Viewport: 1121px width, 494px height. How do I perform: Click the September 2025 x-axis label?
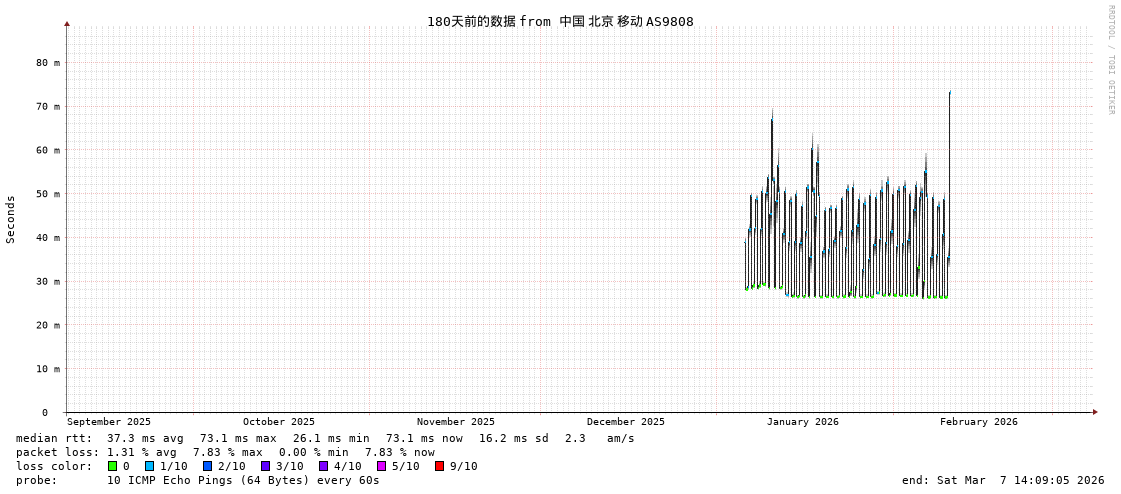(x=109, y=422)
